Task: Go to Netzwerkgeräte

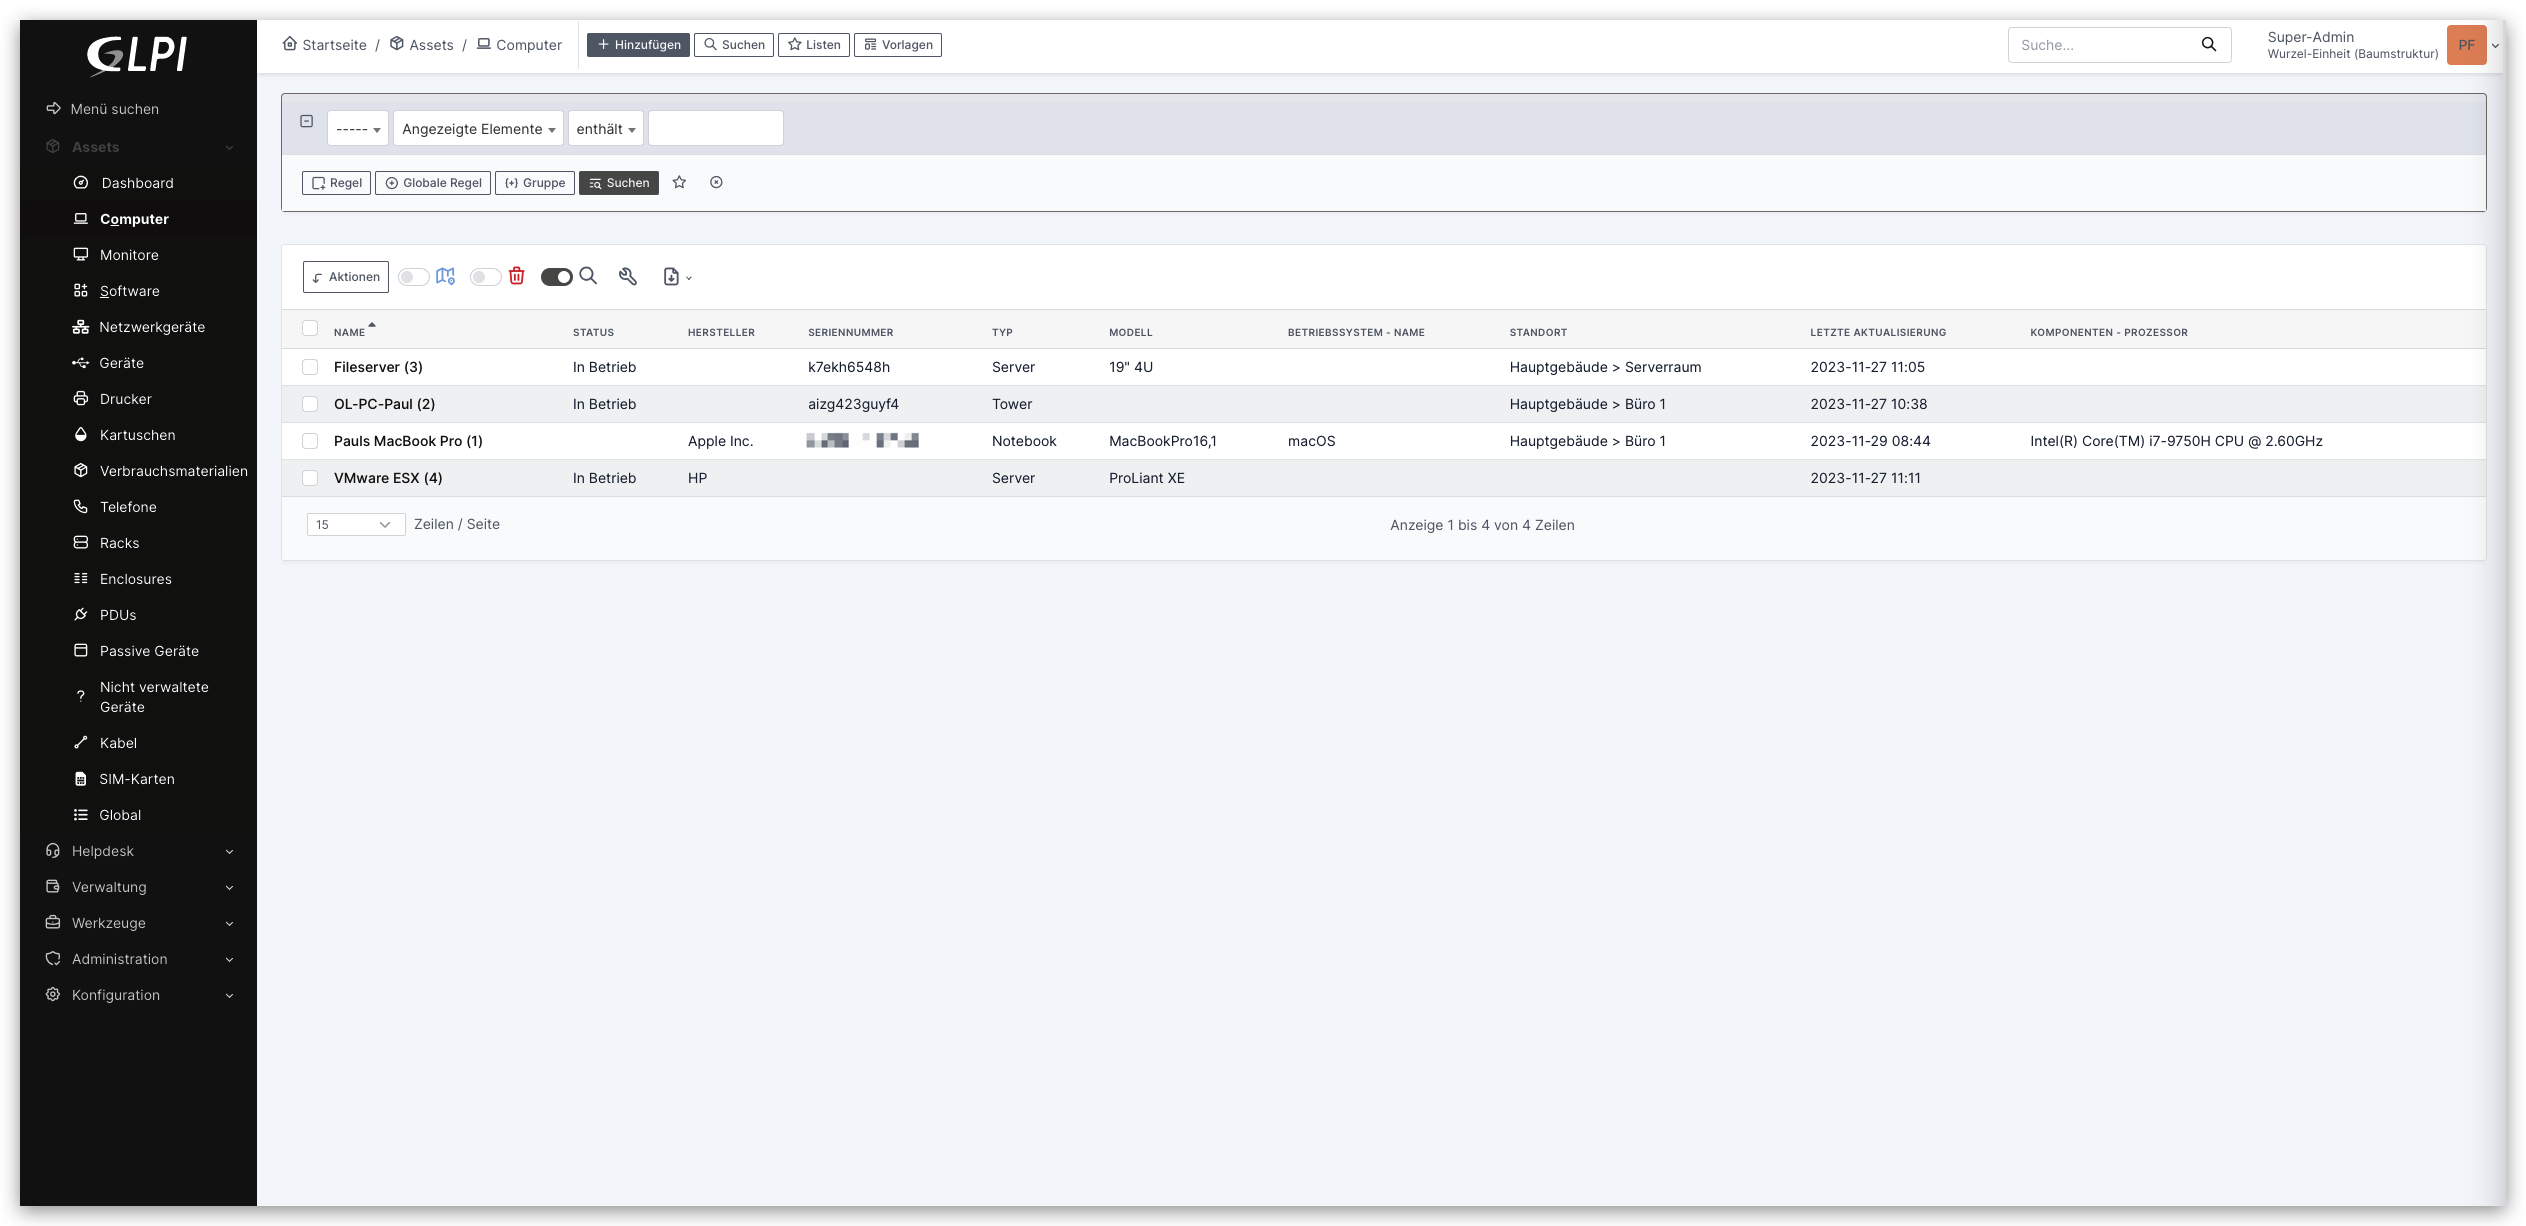Action: click(152, 327)
